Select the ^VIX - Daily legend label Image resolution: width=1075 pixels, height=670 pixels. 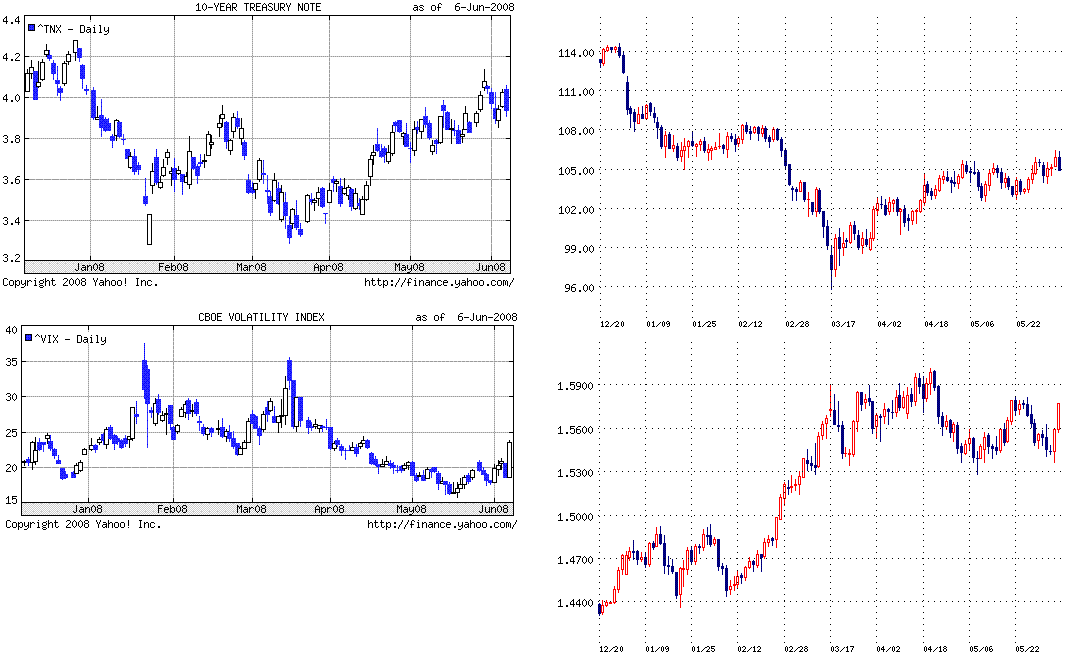tap(75, 339)
